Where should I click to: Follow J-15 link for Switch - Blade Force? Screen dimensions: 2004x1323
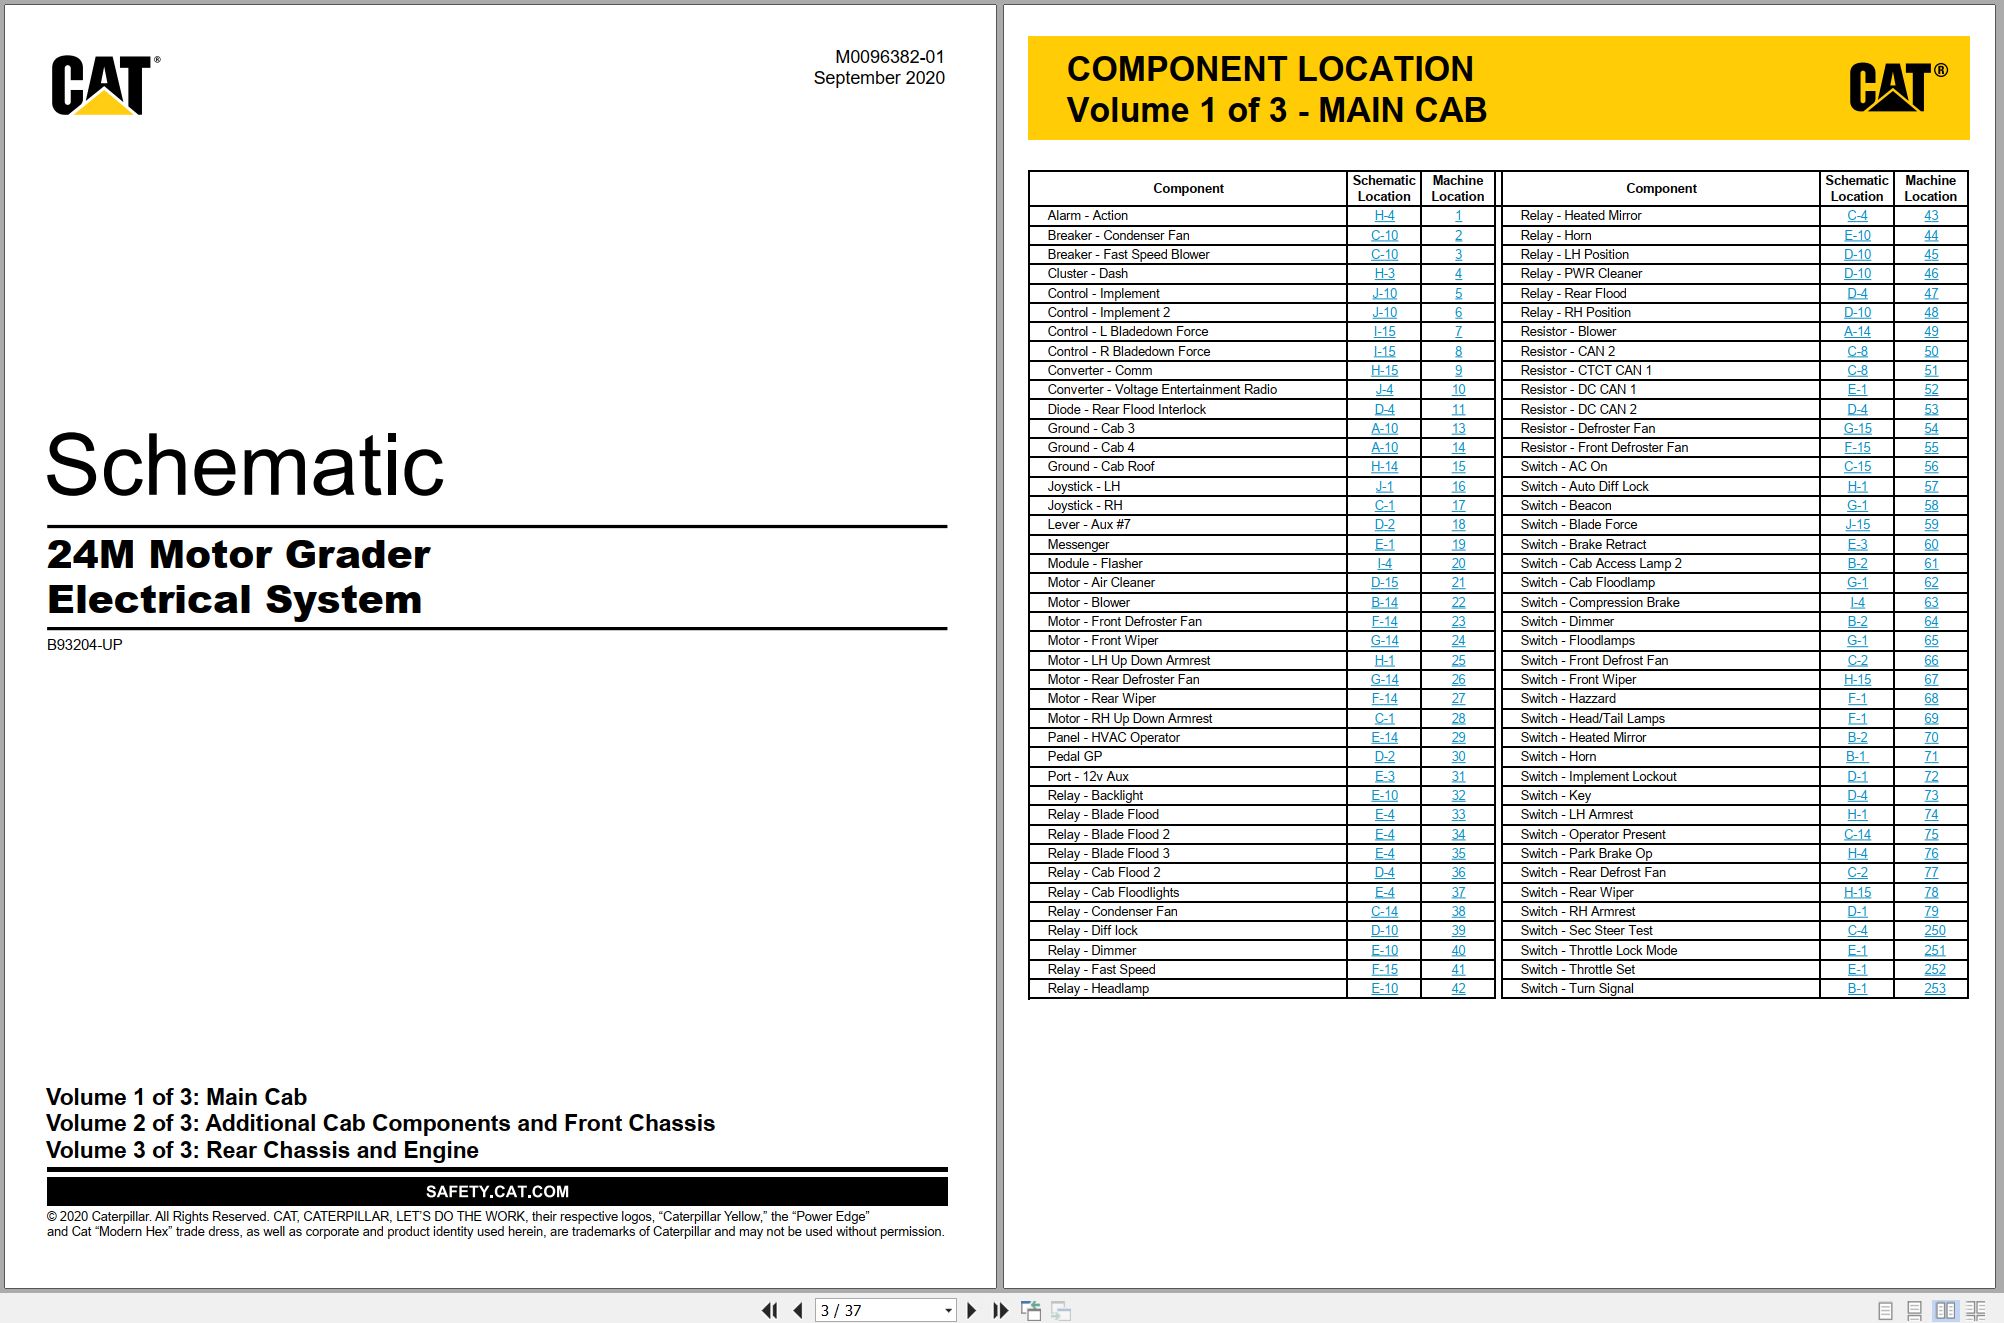(x=1857, y=525)
